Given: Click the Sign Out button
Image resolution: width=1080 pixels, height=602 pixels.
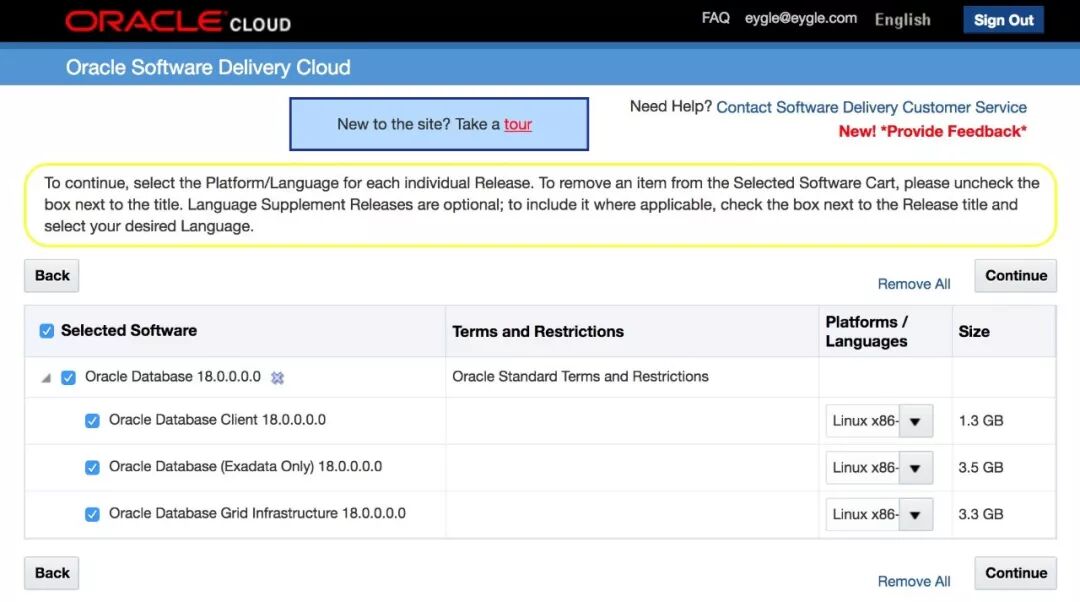Looking at the screenshot, I should click(x=1003, y=20).
